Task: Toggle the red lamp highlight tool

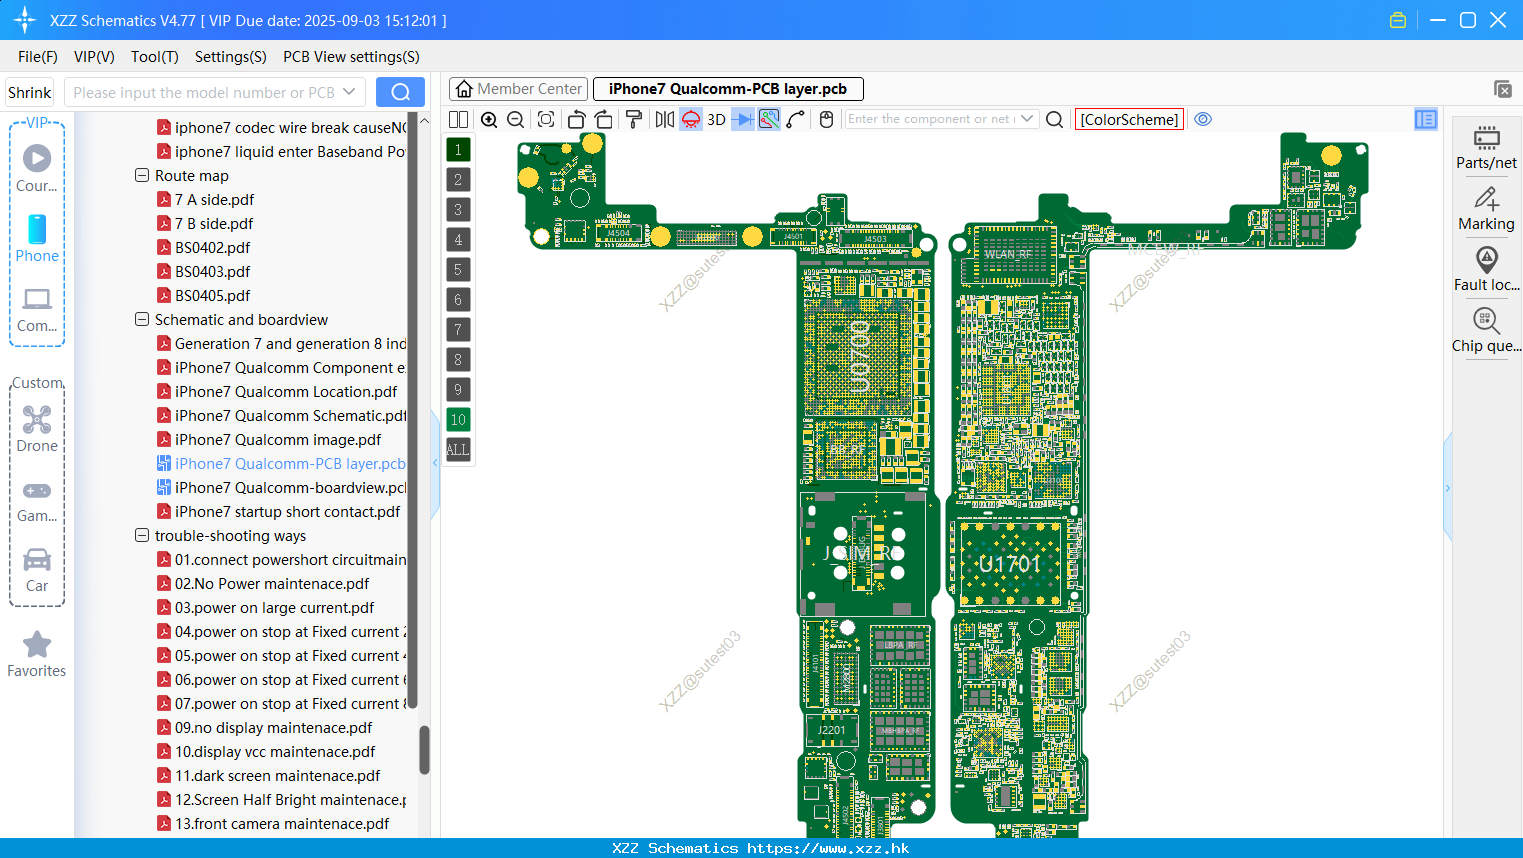Action: (x=691, y=119)
